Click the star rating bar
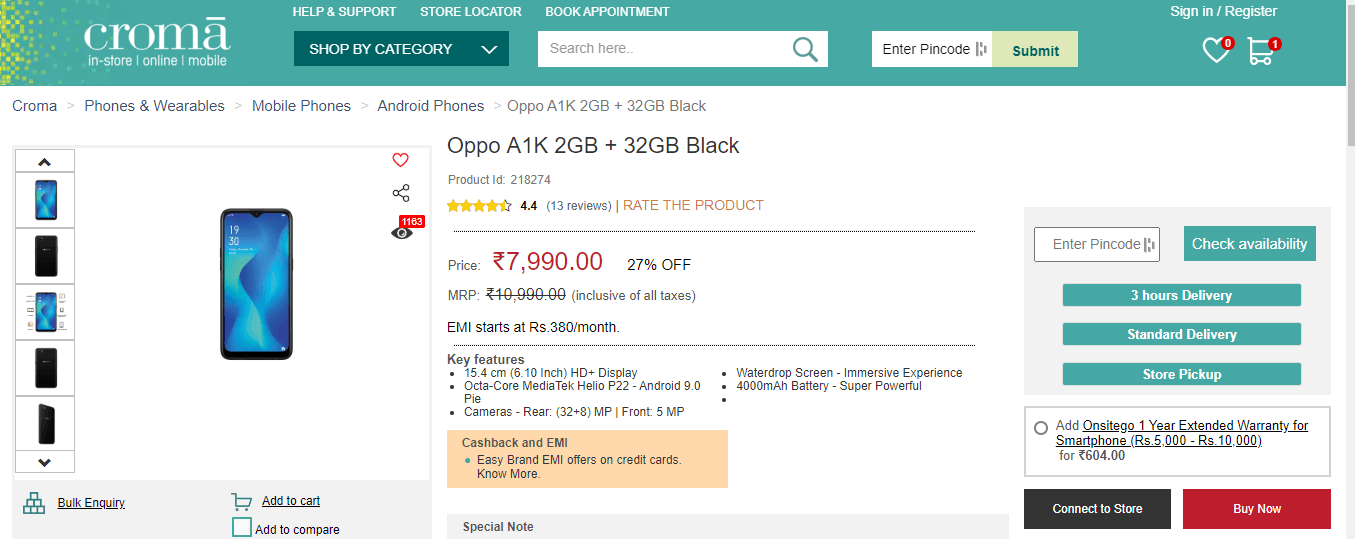Screen dimensions: 1355x539 479,206
